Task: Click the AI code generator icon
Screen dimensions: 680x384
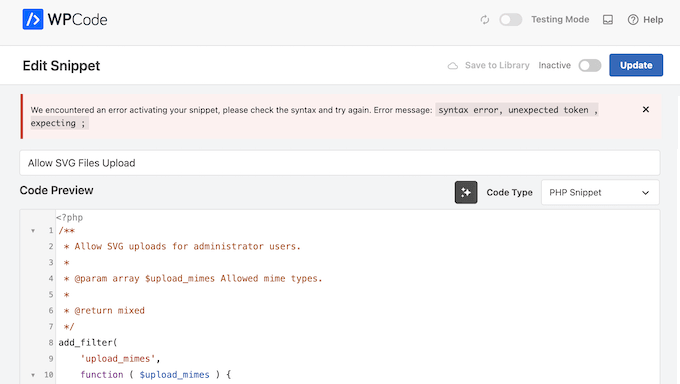Action: tap(466, 192)
